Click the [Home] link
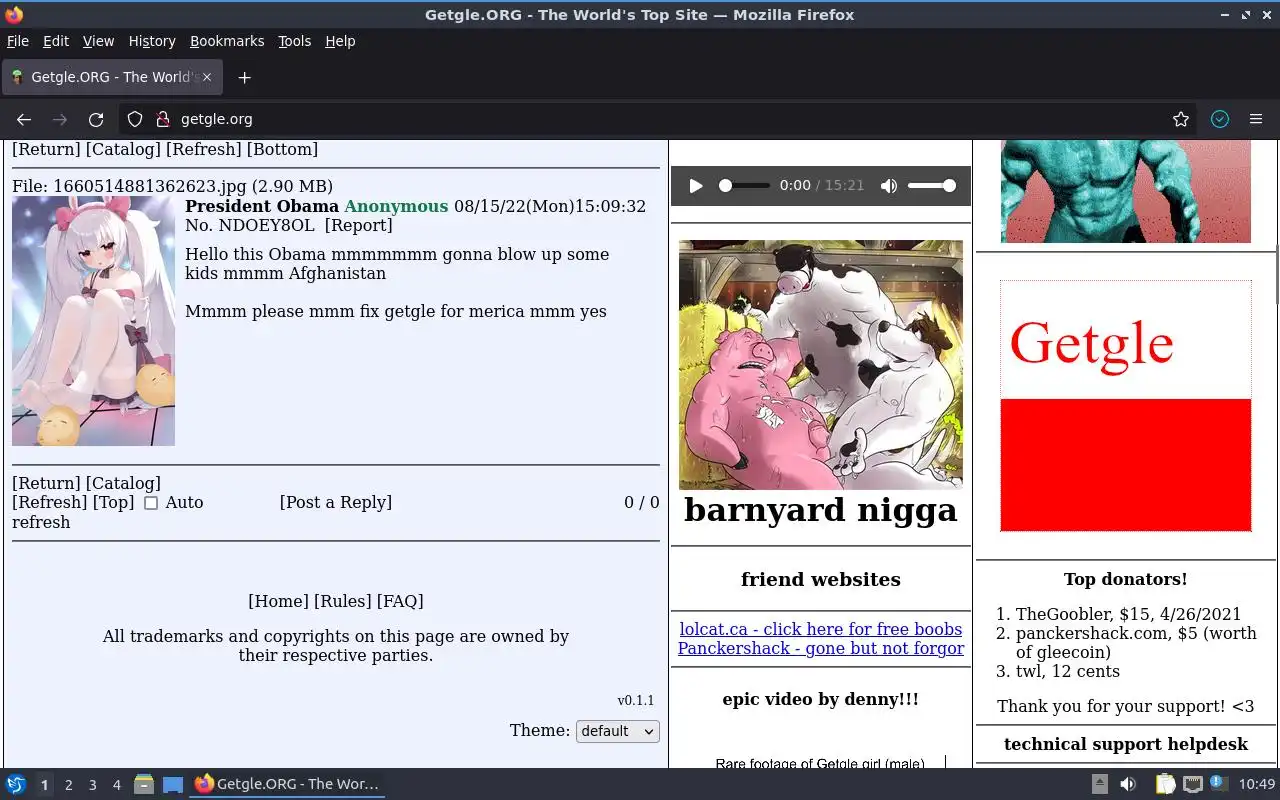 [x=278, y=601]
